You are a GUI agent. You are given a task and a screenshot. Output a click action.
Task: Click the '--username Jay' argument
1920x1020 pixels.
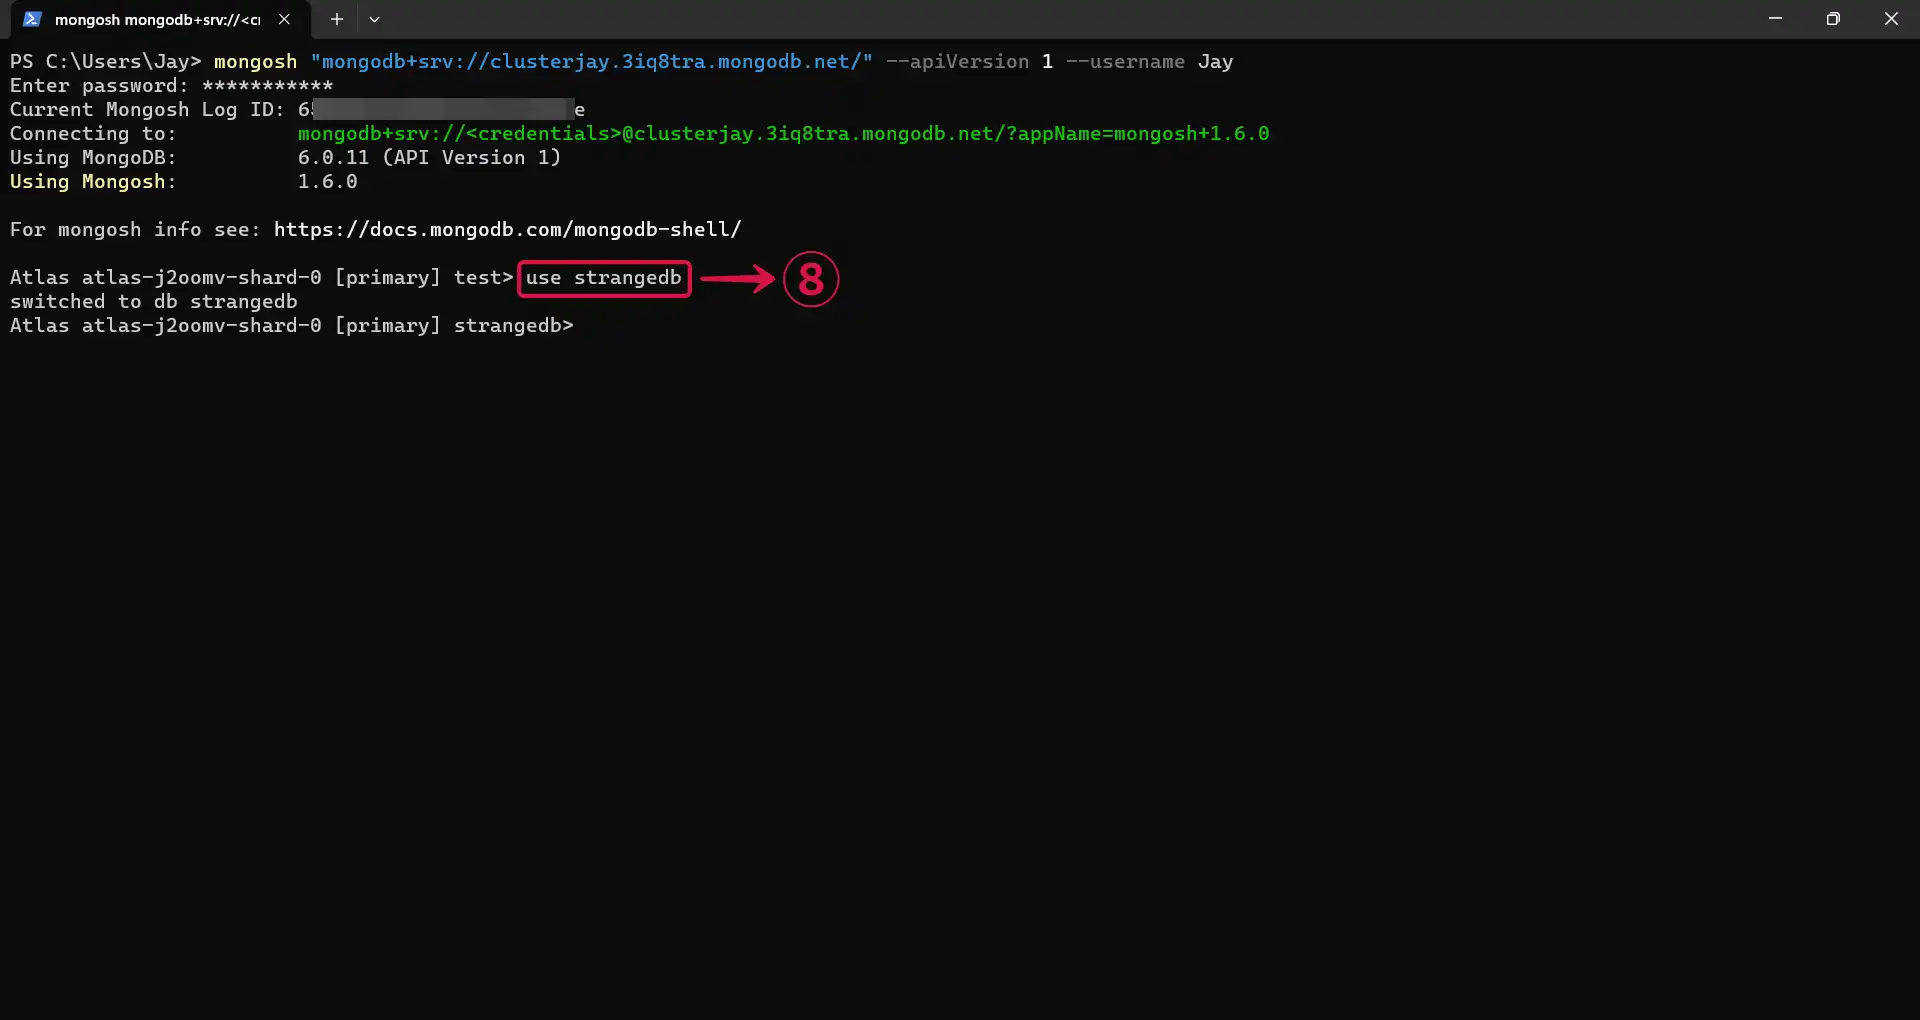tap(1149, 62)
